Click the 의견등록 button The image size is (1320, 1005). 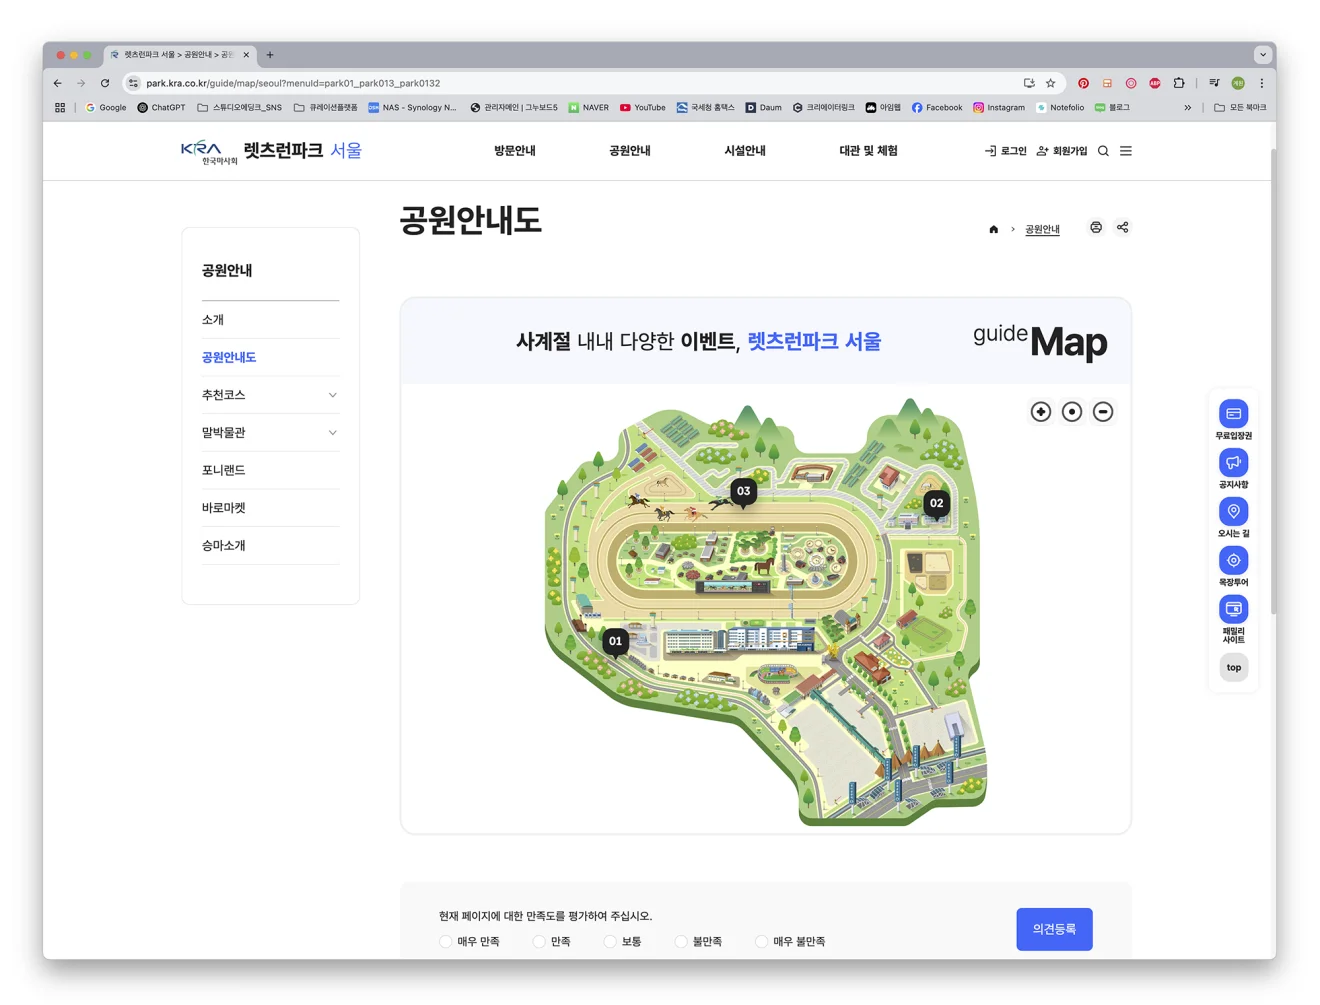pyautogui.click(x=1054, y=929)
